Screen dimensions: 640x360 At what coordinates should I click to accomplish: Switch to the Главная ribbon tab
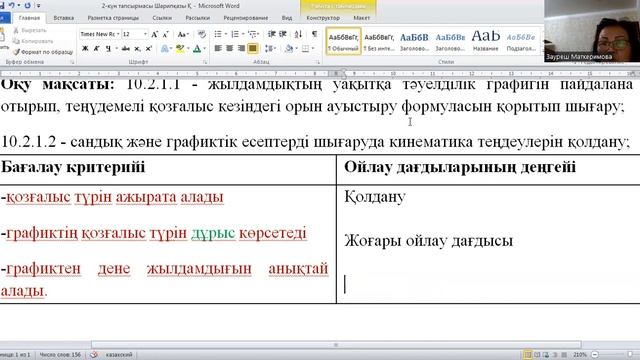coord(29,18)
